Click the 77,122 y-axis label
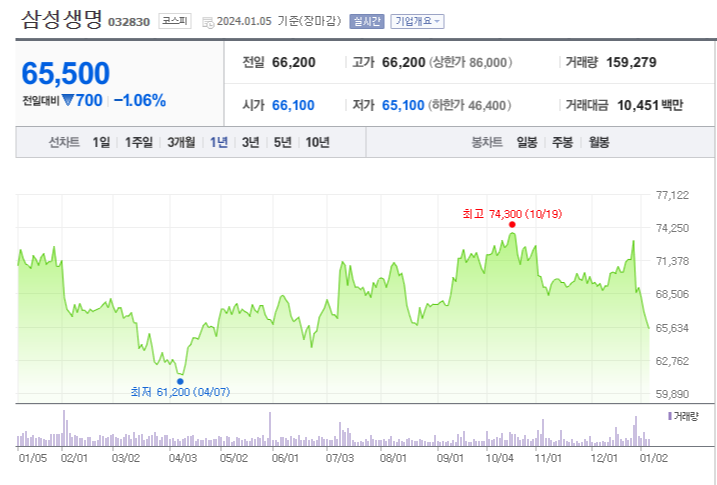Image resolution: width=717 pixels, height=485 pixels. (x=672, y=195)
